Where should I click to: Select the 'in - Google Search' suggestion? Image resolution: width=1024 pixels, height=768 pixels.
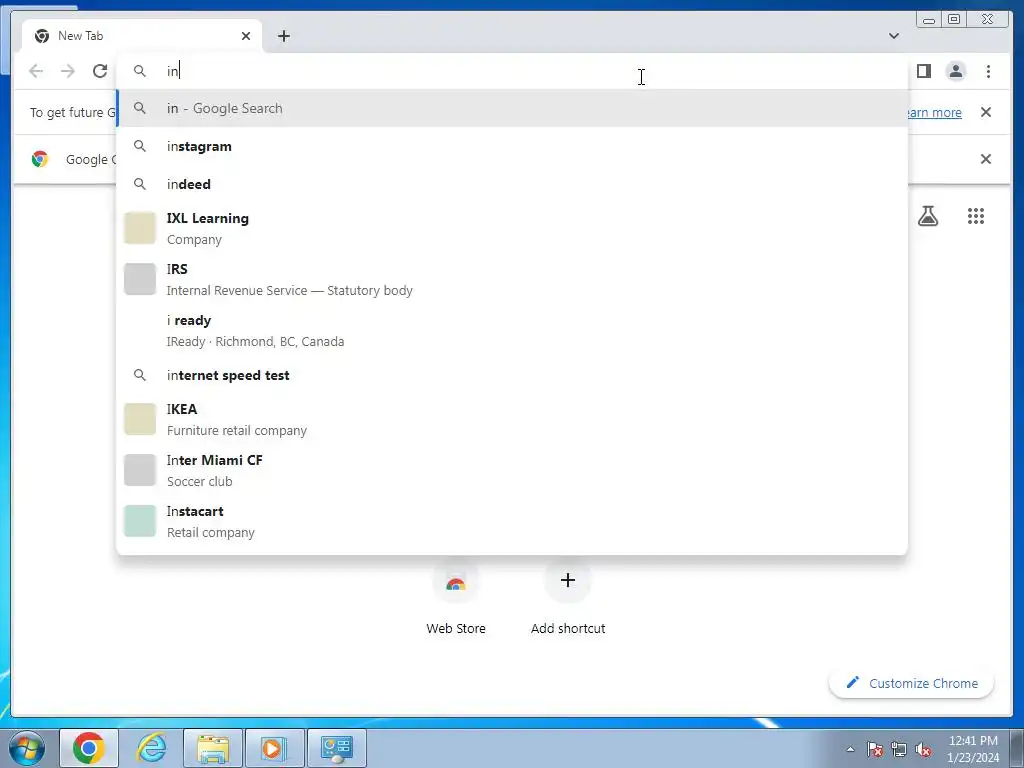point(512,108)
